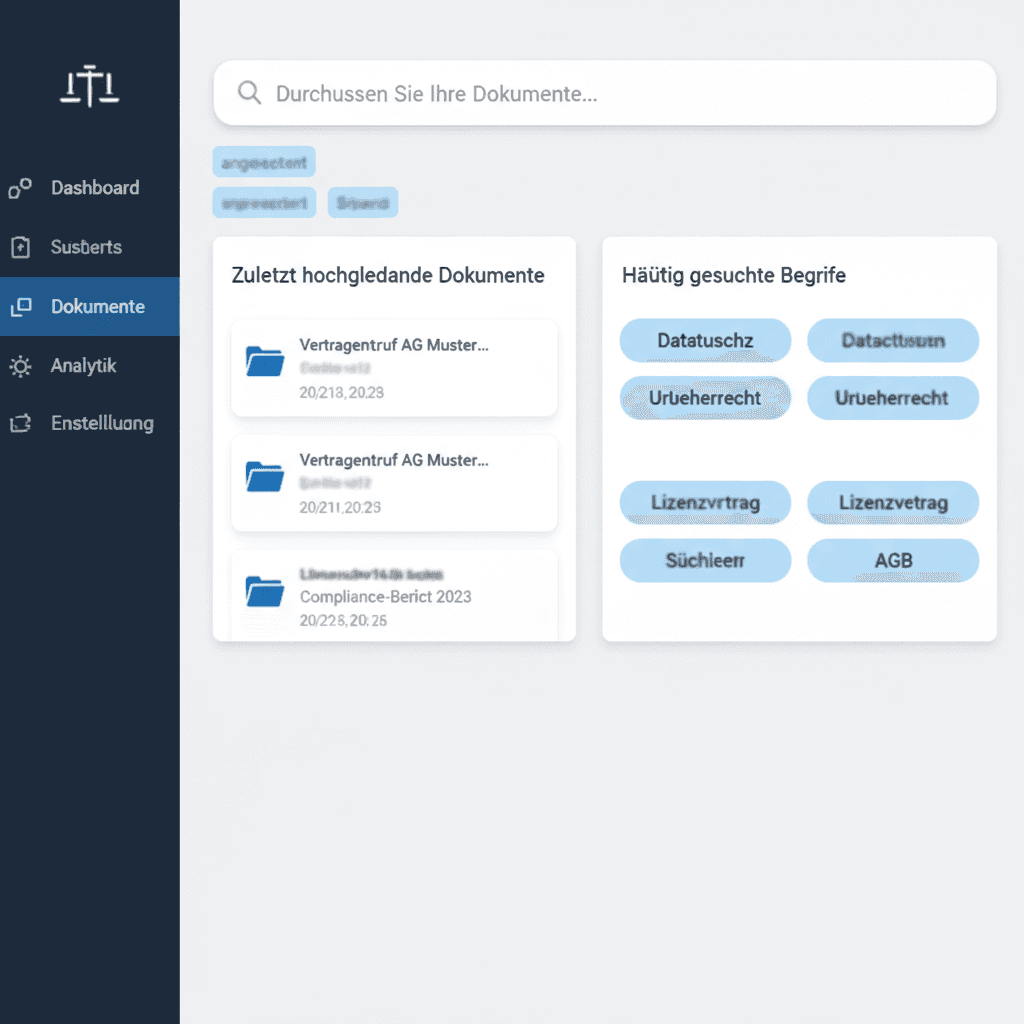The height and width of the screenshot is (1024, 1024).
Task: Click folder icon dated 20/213,20:23
Action: (264, 361)
